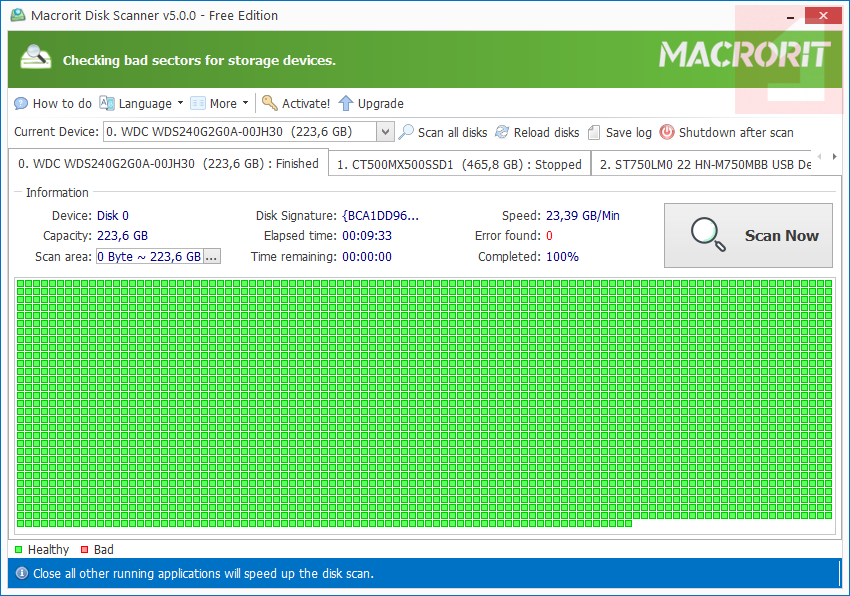Viewport: 850px width, 596px height.
Task: Click the How to do help icon
Action: [21, 103]
